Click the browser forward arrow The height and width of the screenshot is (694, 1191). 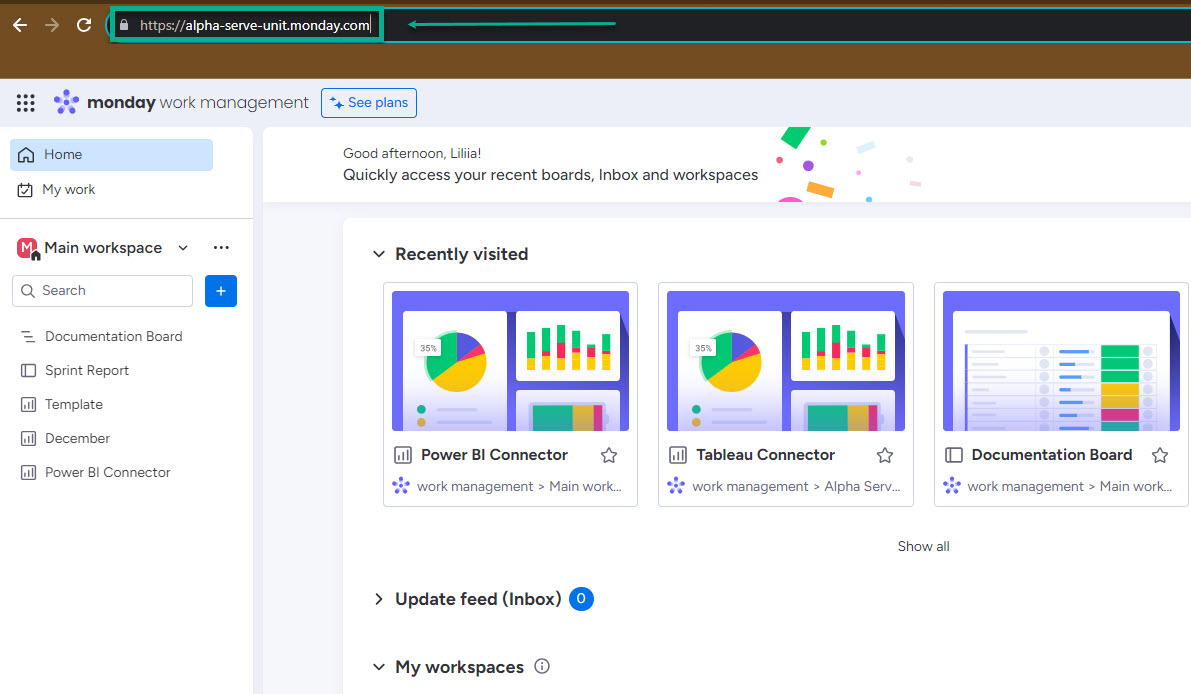[x=52, y=25]
